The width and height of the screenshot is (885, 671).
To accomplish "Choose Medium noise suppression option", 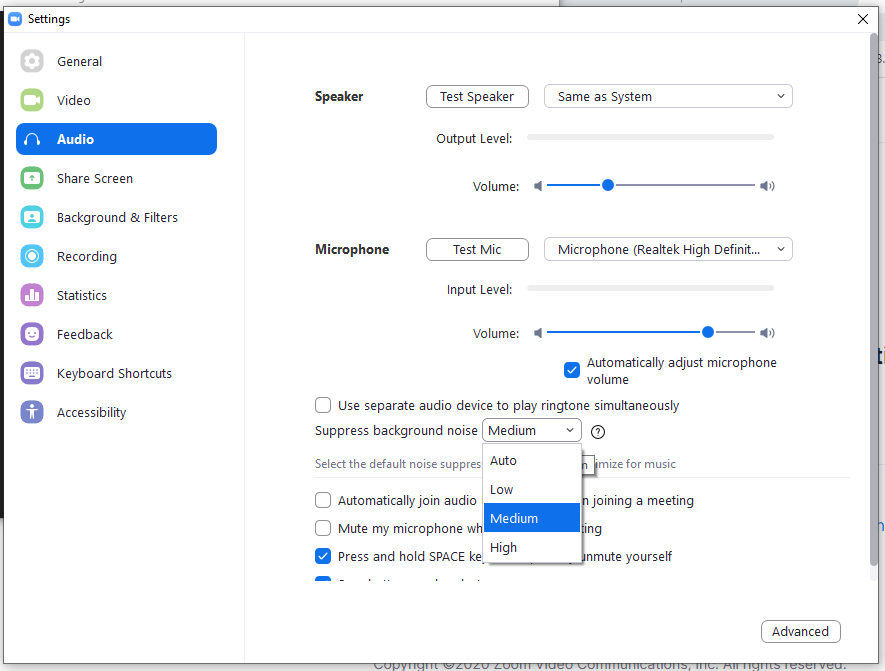I will (532, 518).
